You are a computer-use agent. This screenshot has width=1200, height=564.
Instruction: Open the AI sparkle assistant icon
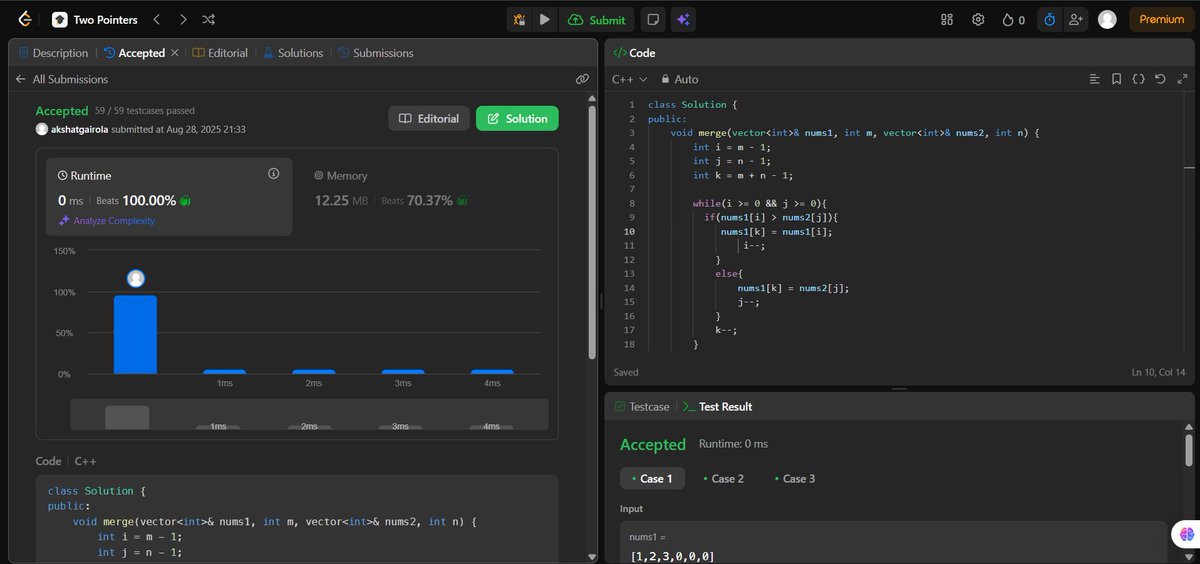point(684,19)
